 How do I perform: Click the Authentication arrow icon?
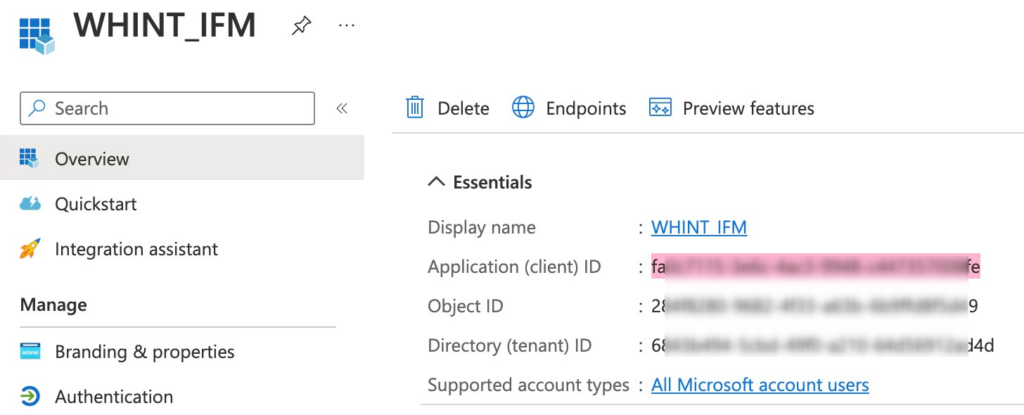pos(30,396)
